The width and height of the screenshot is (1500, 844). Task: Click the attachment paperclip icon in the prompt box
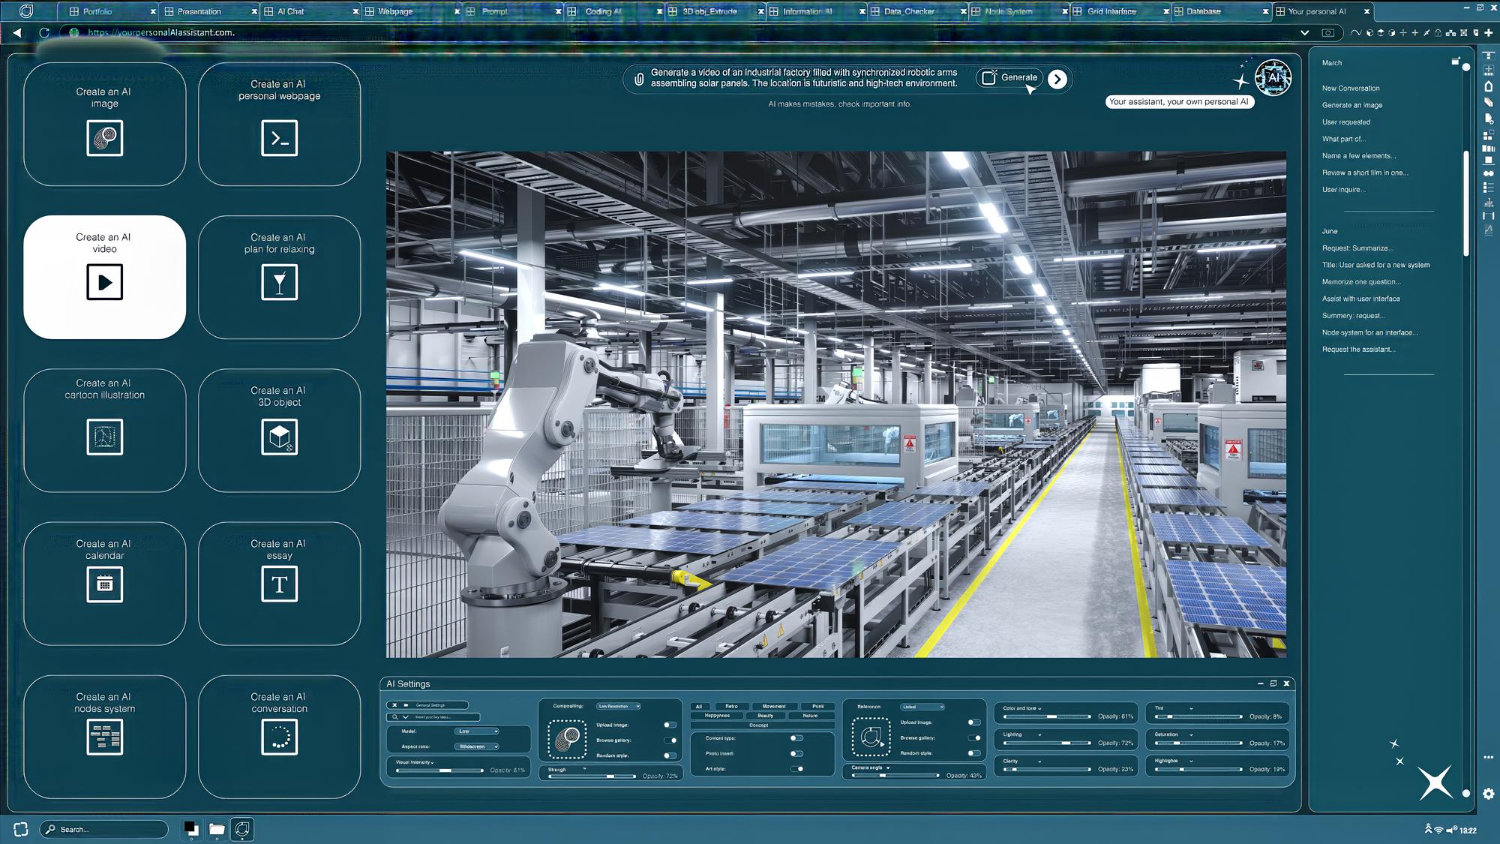(x=639, y=79)
